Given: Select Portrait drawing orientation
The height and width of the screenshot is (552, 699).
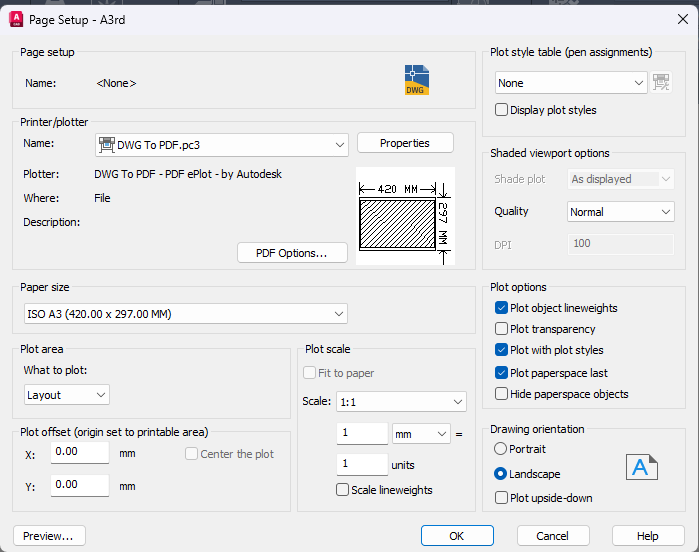Looking at the screenshot, I should 502,450.
